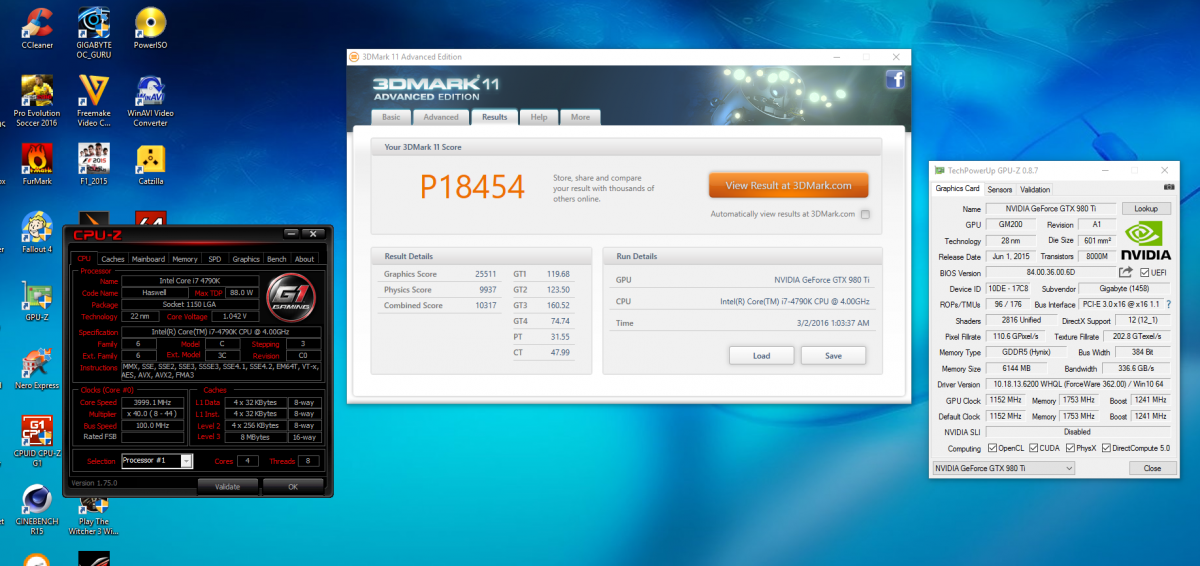
Task: Click the Facebook icon in 3DMark
Action: point(895,80)
